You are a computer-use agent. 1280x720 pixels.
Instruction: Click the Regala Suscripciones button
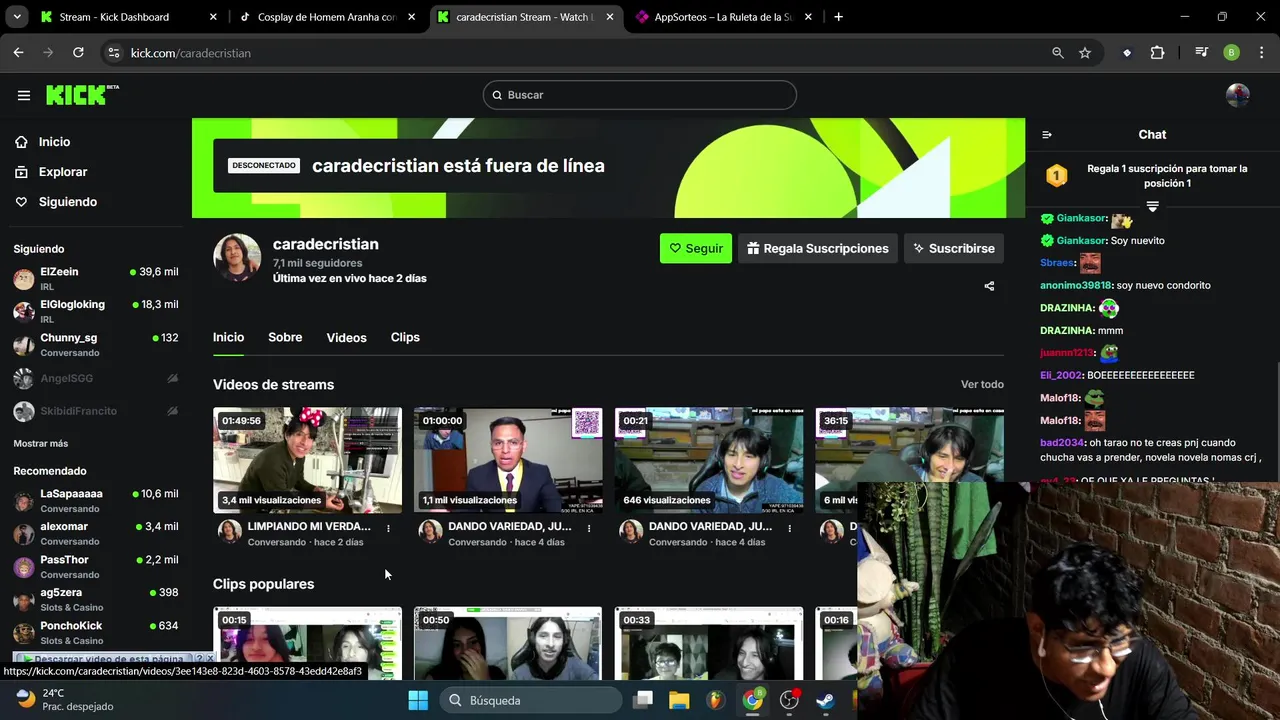click(818, 248)
